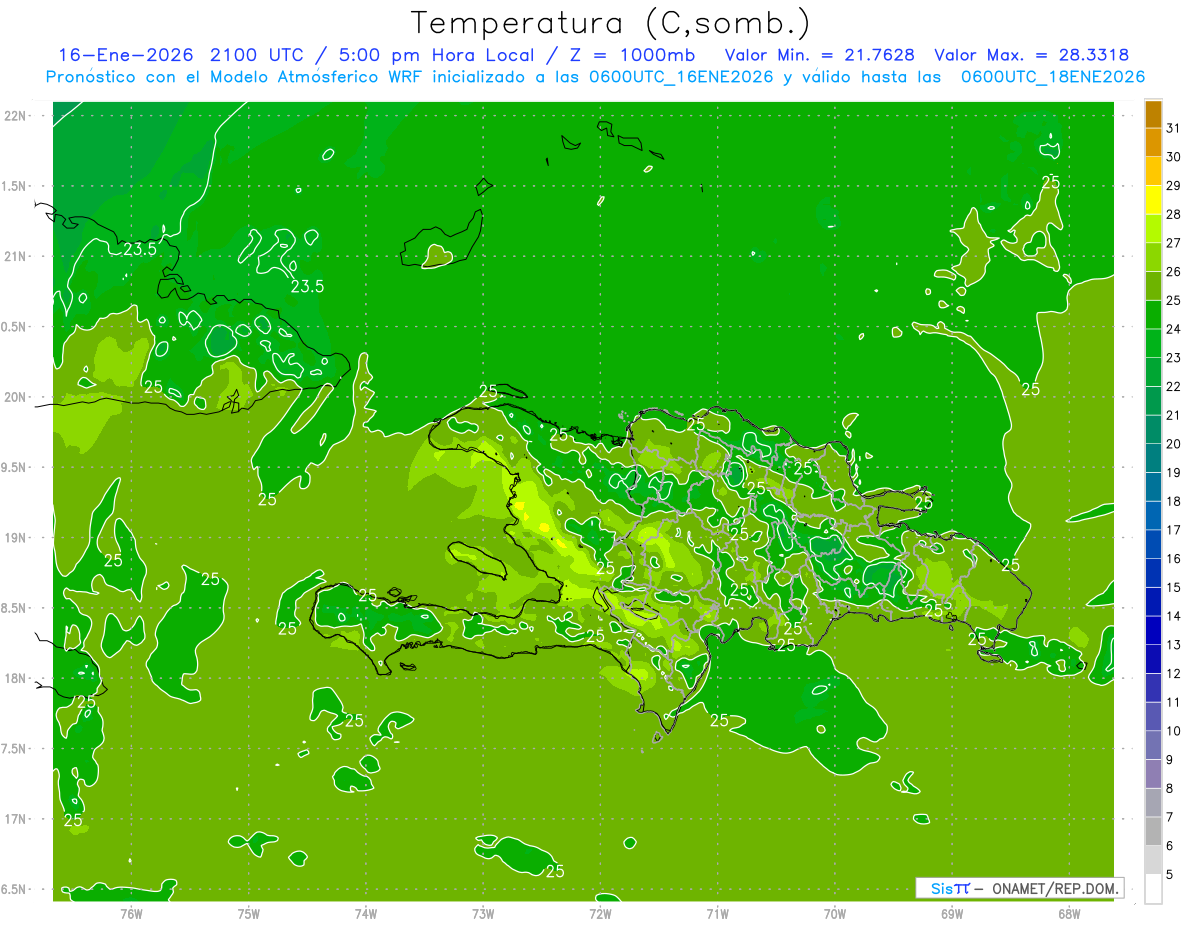The height and width of the screenshot is (927, 1200).
Task: Click the '76W' longitude axis label
Action: 131,913
